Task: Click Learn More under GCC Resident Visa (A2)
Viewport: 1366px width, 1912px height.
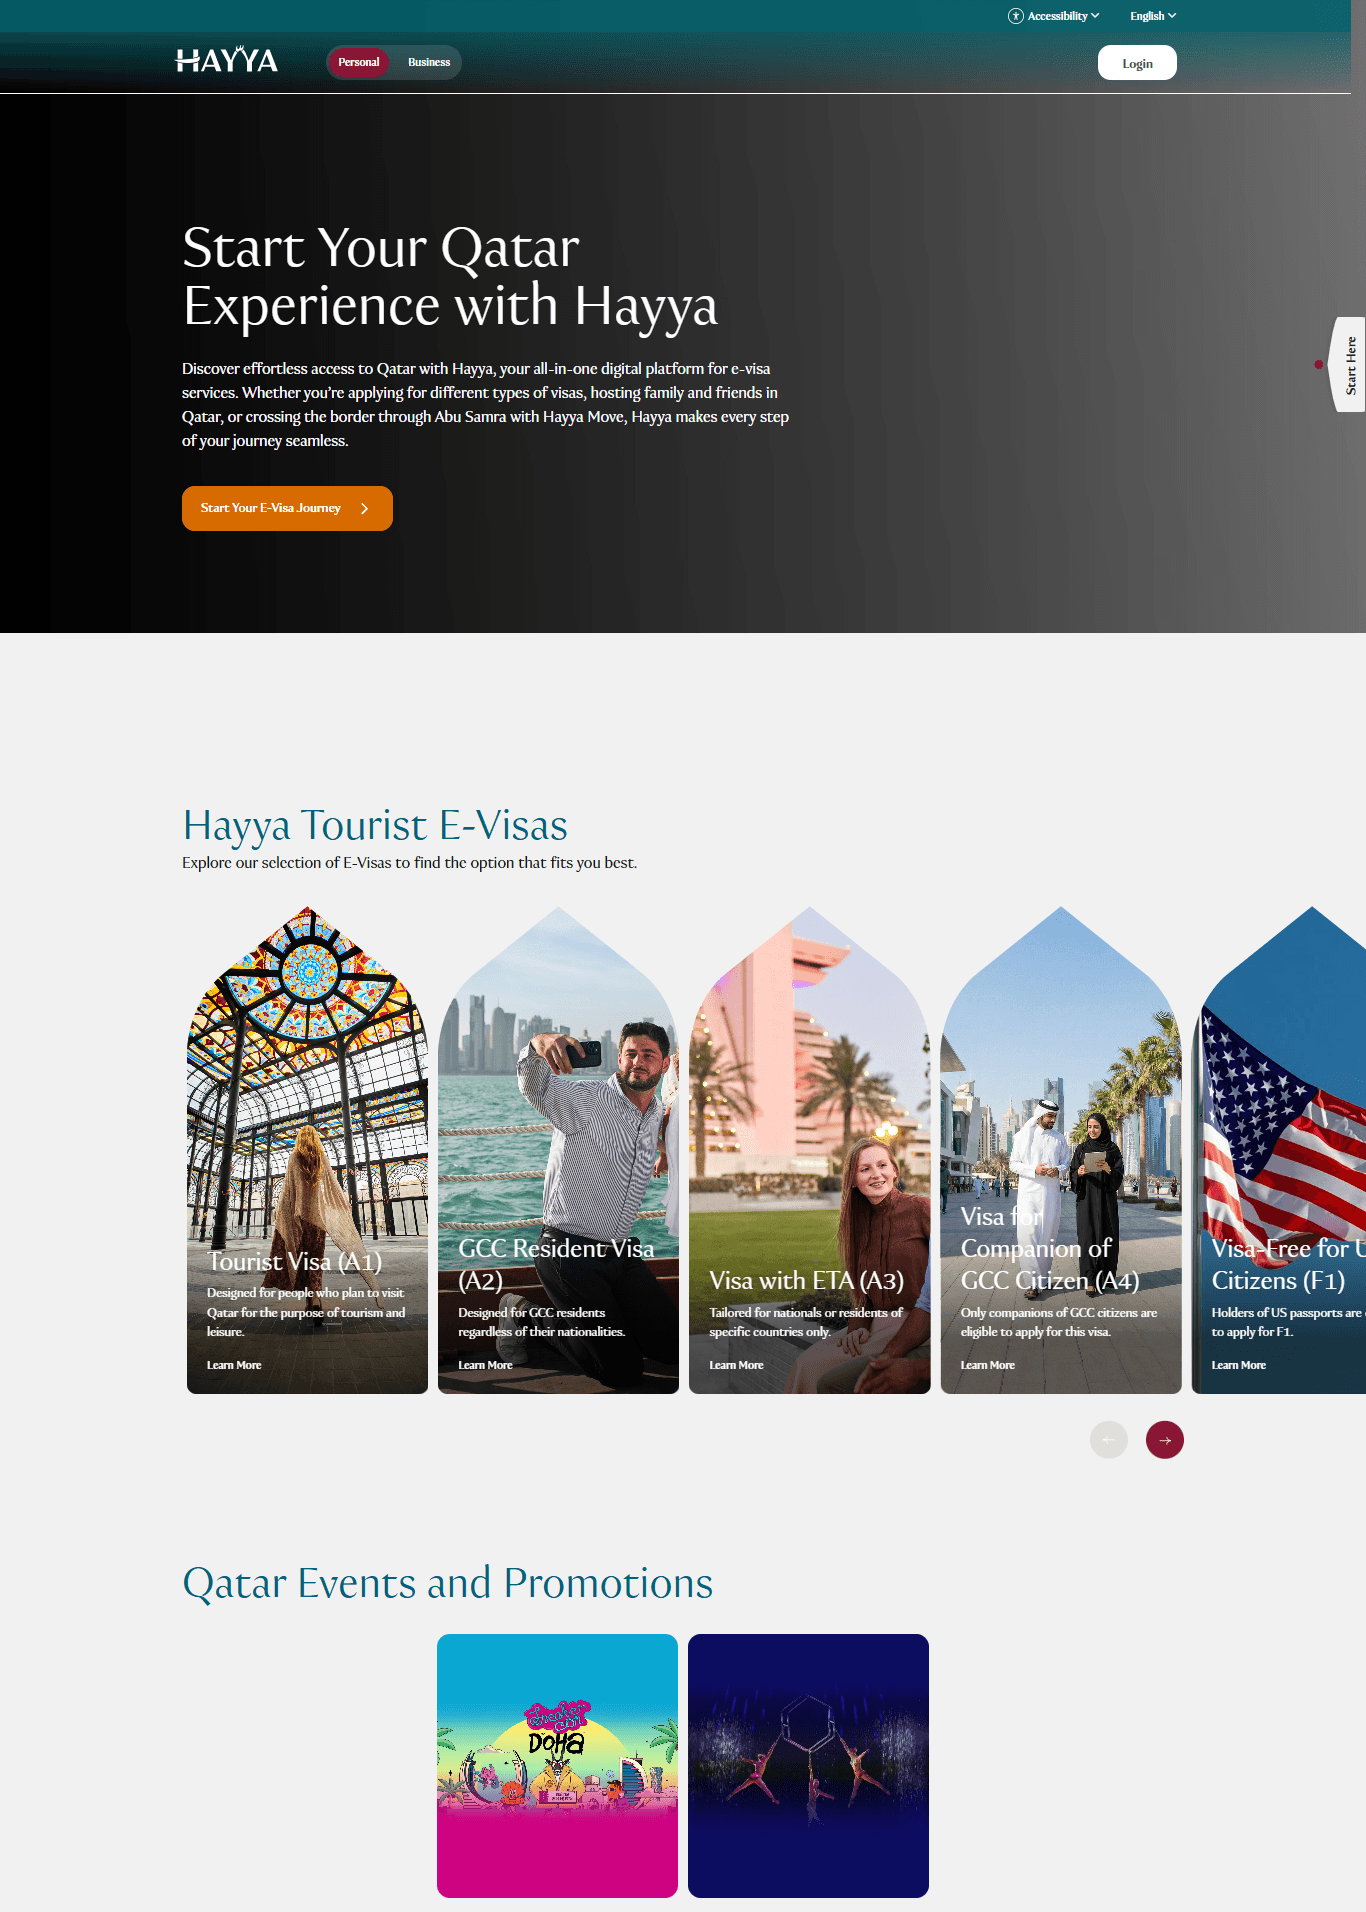Action: coord(485,1365)
